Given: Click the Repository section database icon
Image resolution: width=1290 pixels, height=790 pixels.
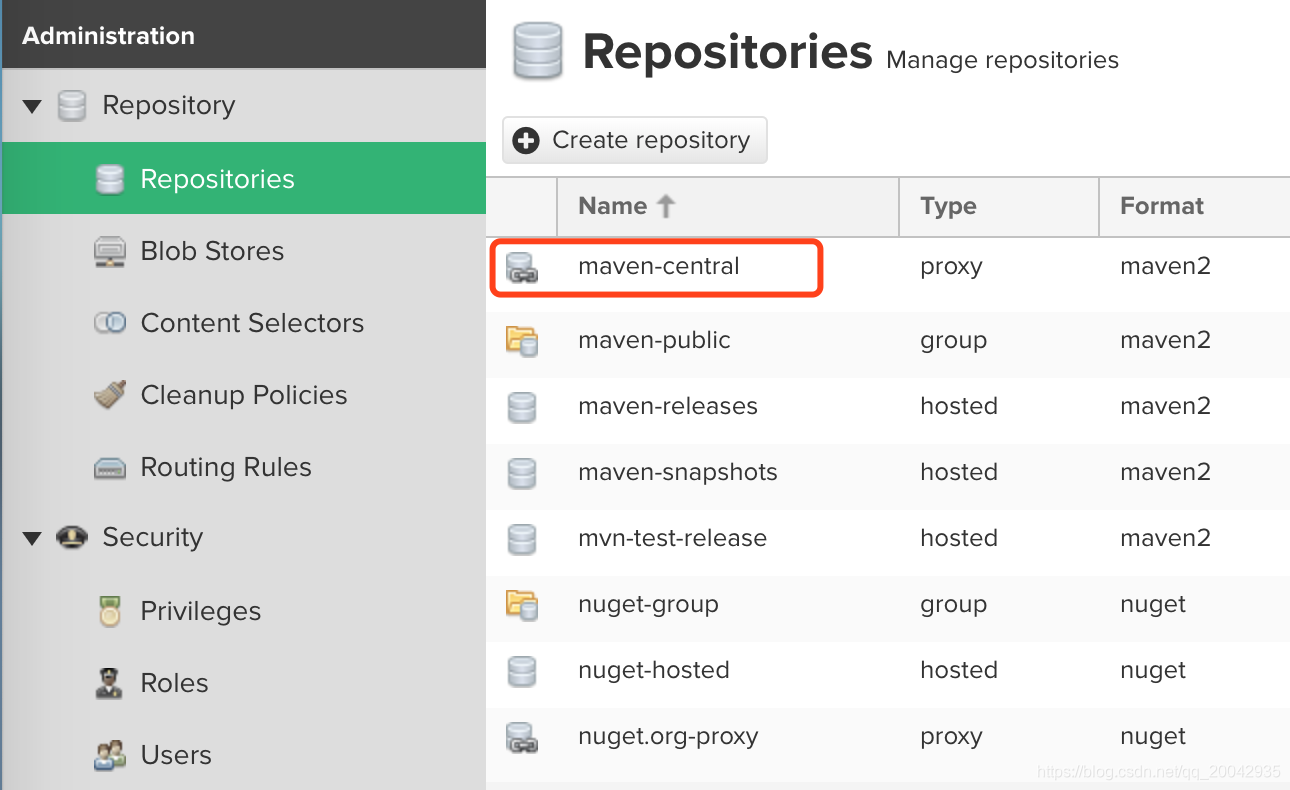Looking at the screenshot, I should coord(72,105).
